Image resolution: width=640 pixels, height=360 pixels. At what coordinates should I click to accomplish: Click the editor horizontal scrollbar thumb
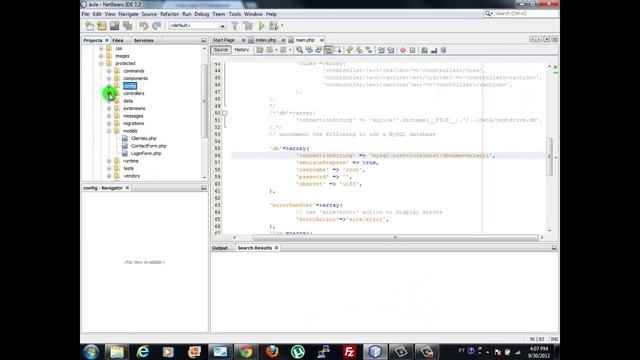pos(395,238)
